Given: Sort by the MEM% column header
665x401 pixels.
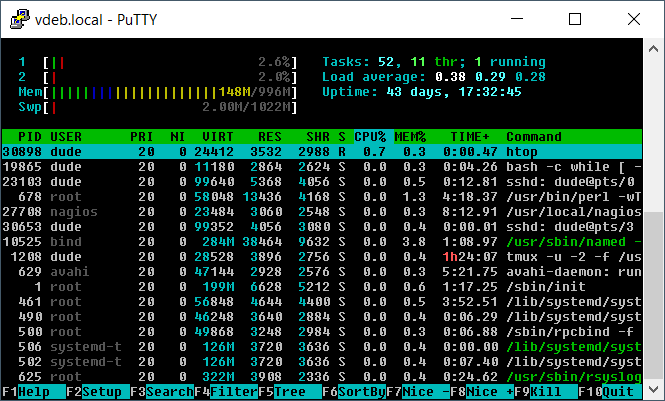Looking at the screenshot, I should click(410, 136).
